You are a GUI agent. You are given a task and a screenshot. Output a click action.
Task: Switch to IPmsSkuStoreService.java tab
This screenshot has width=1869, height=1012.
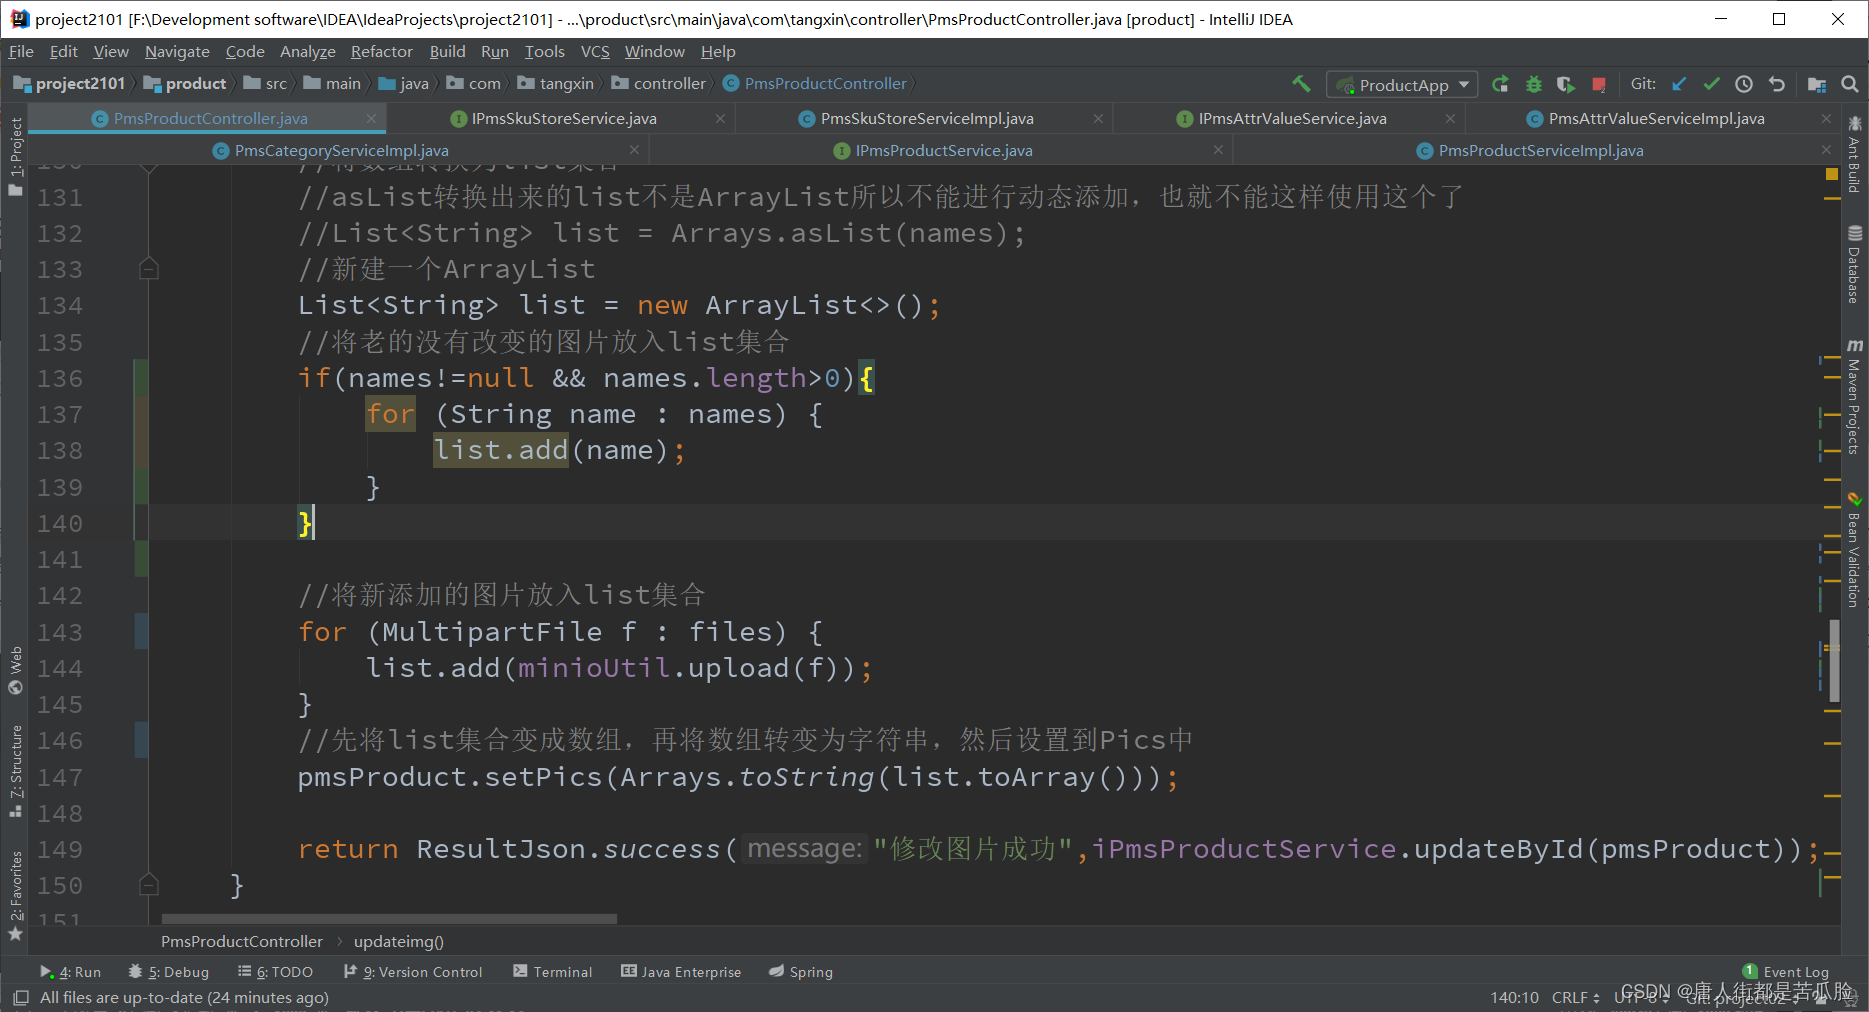[564, 118]
